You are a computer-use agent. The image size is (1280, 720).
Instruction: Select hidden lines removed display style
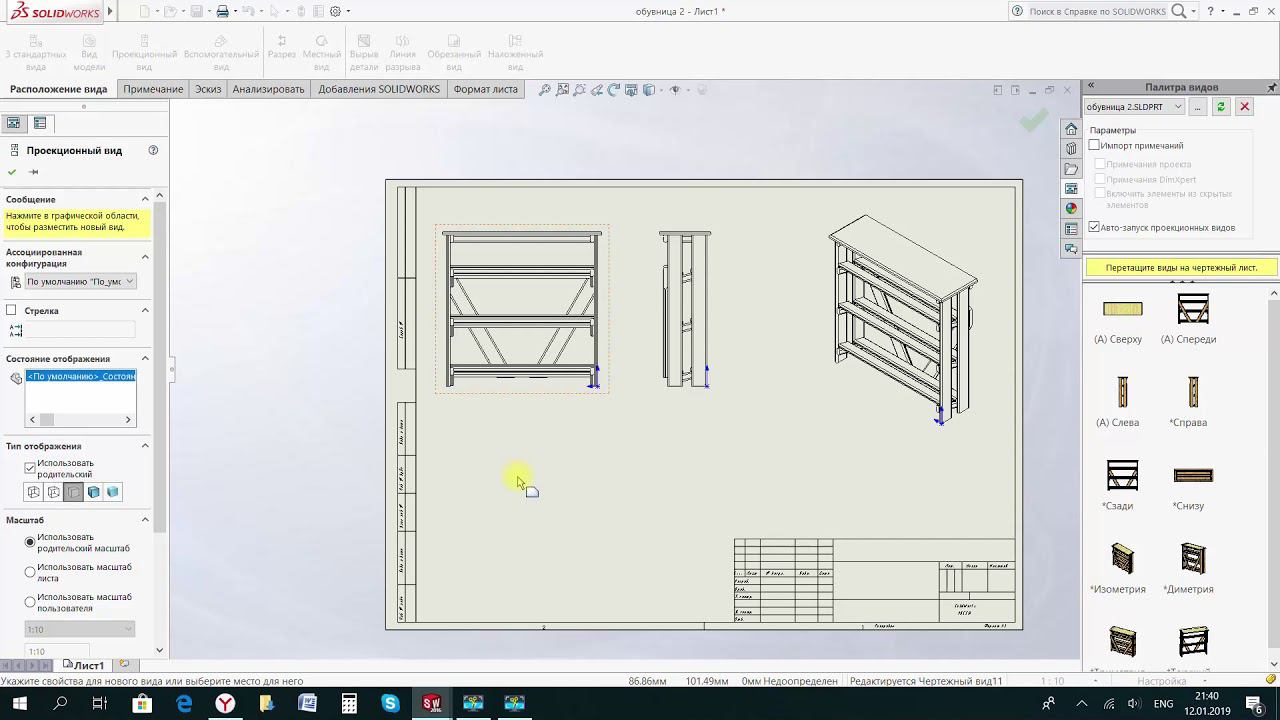73,492
